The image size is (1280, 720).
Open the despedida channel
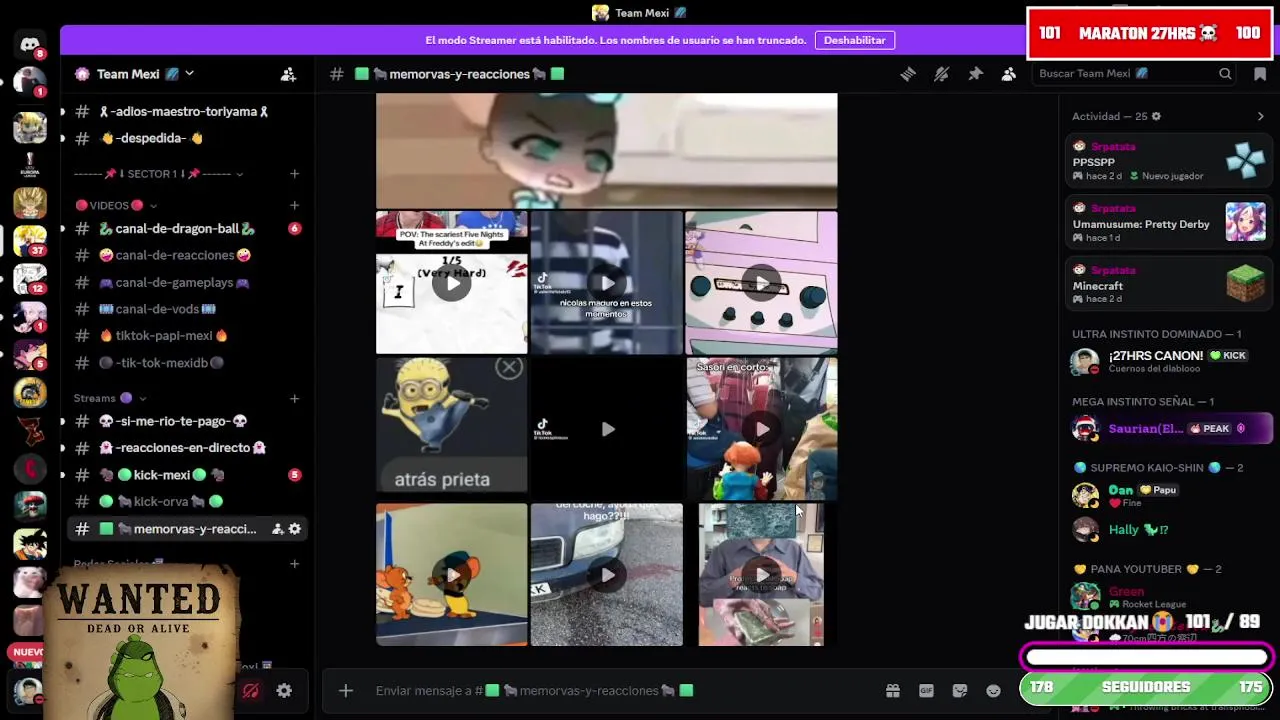coord(186,138)
